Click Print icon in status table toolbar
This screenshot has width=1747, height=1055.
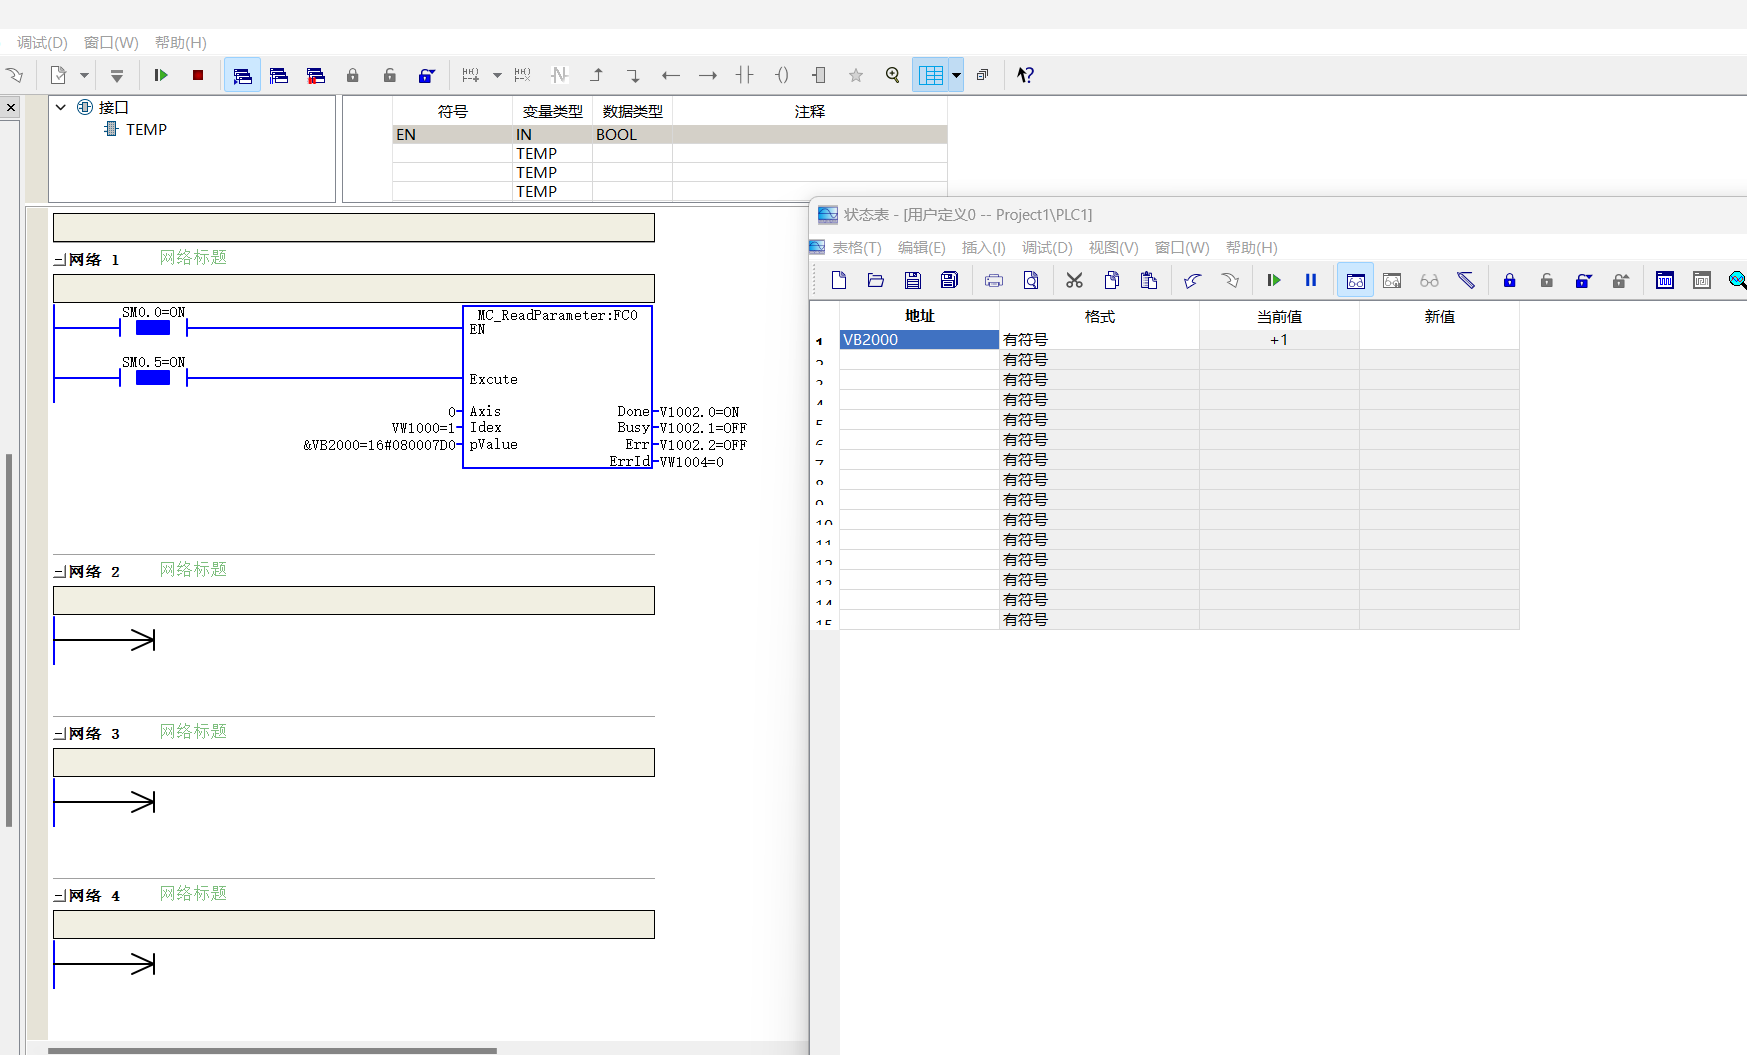point(994,280)
